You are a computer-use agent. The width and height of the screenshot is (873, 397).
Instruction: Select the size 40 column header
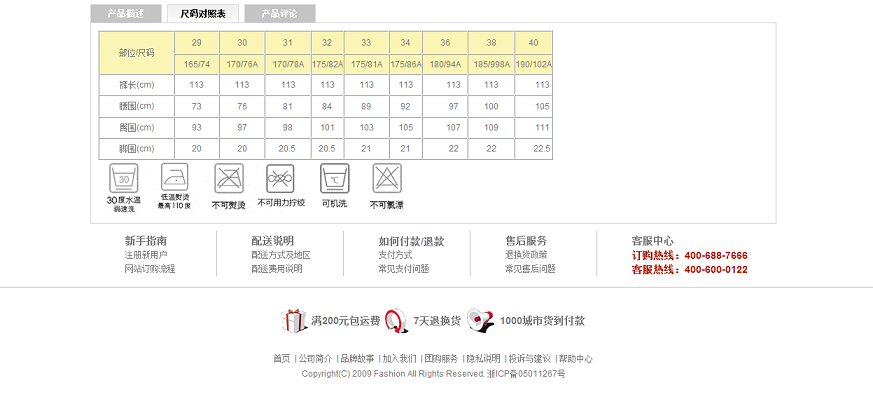533,43
